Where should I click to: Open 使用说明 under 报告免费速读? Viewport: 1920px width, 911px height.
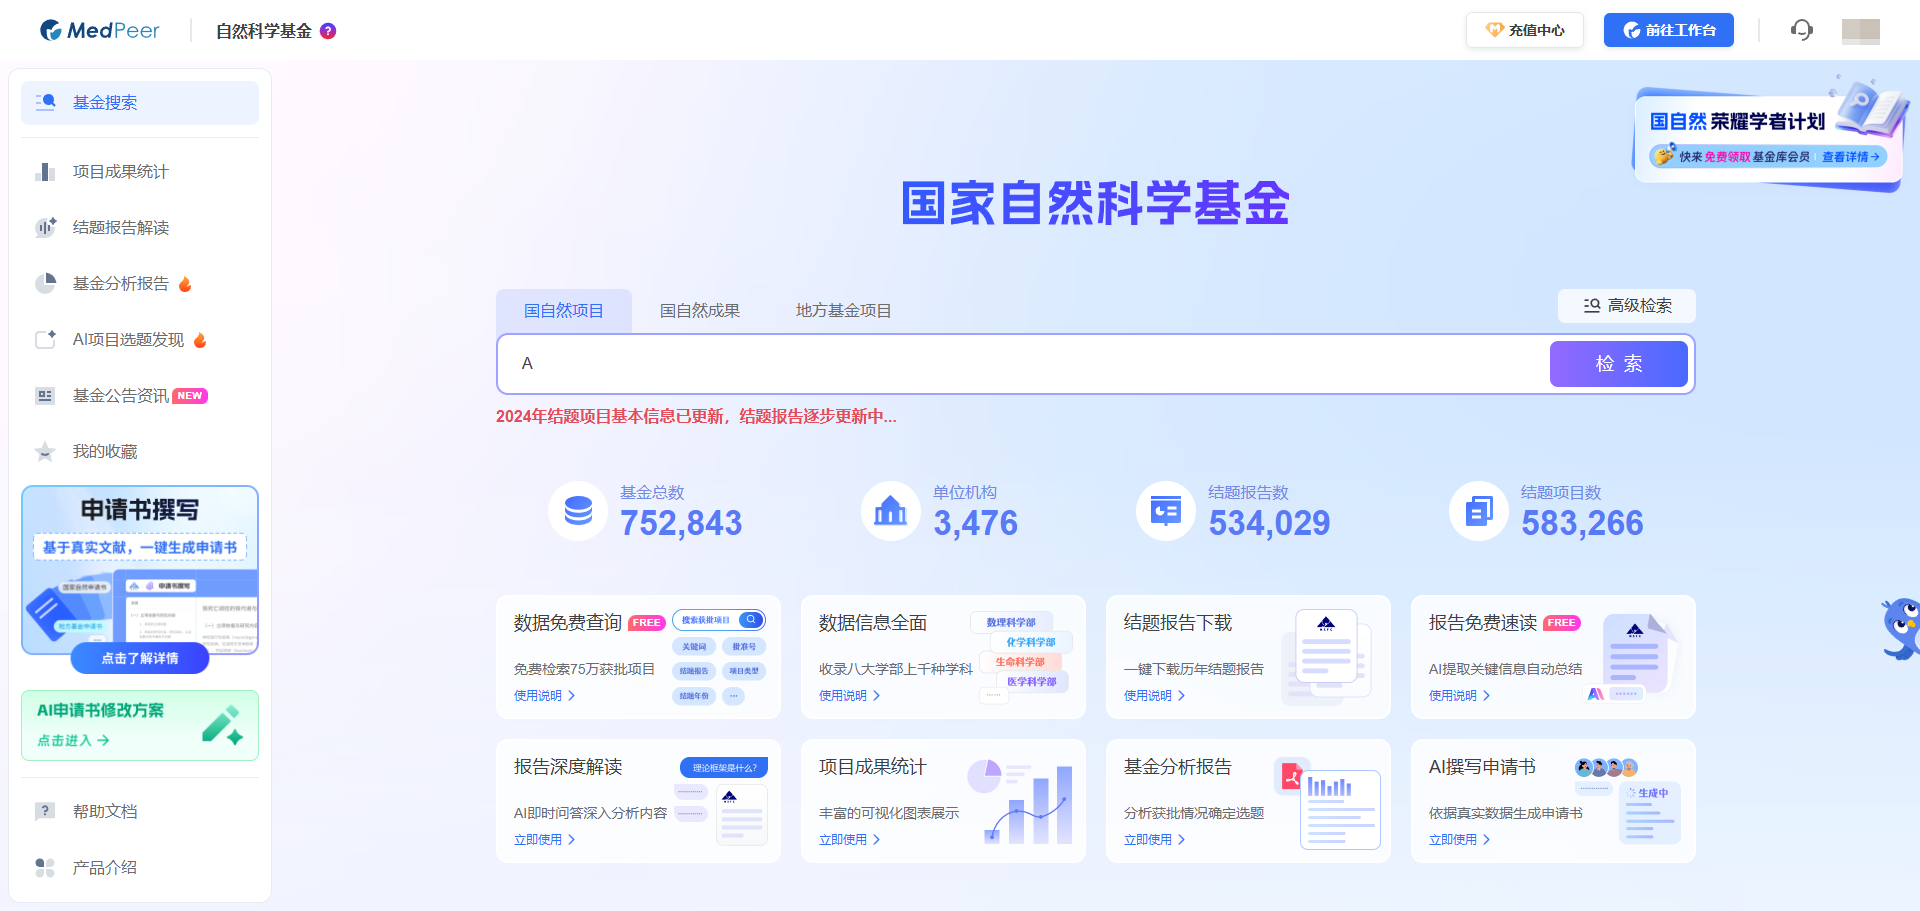[x=1460, y=696]
